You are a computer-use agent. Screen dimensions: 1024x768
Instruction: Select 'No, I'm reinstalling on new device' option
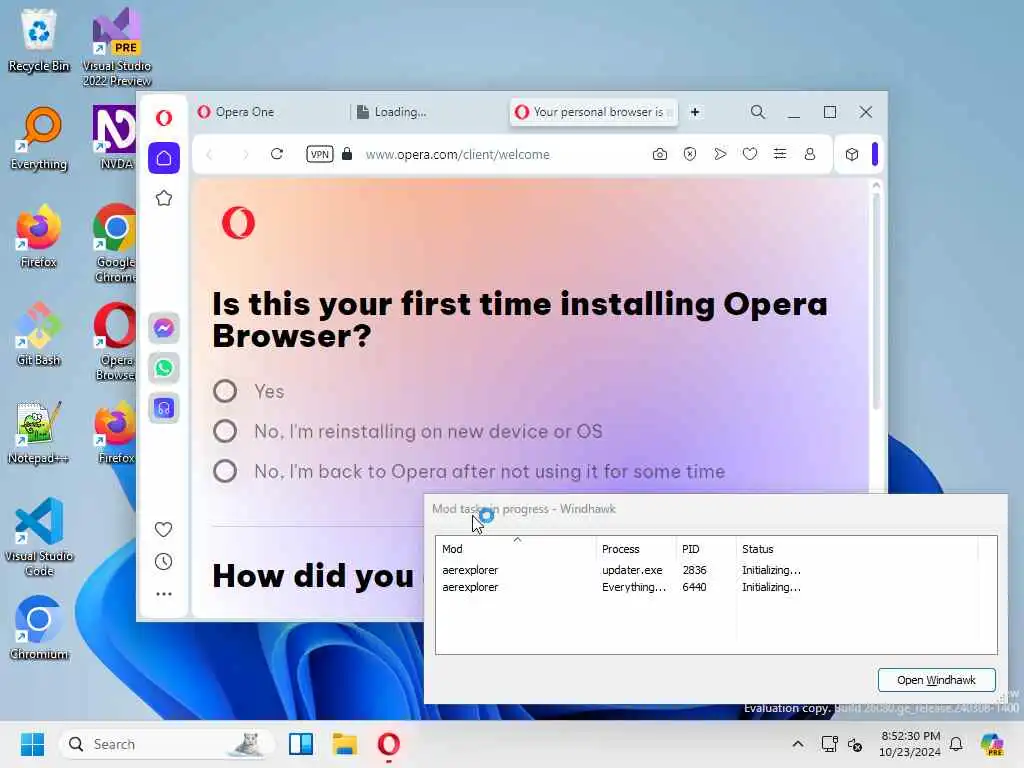coord(225,431)
